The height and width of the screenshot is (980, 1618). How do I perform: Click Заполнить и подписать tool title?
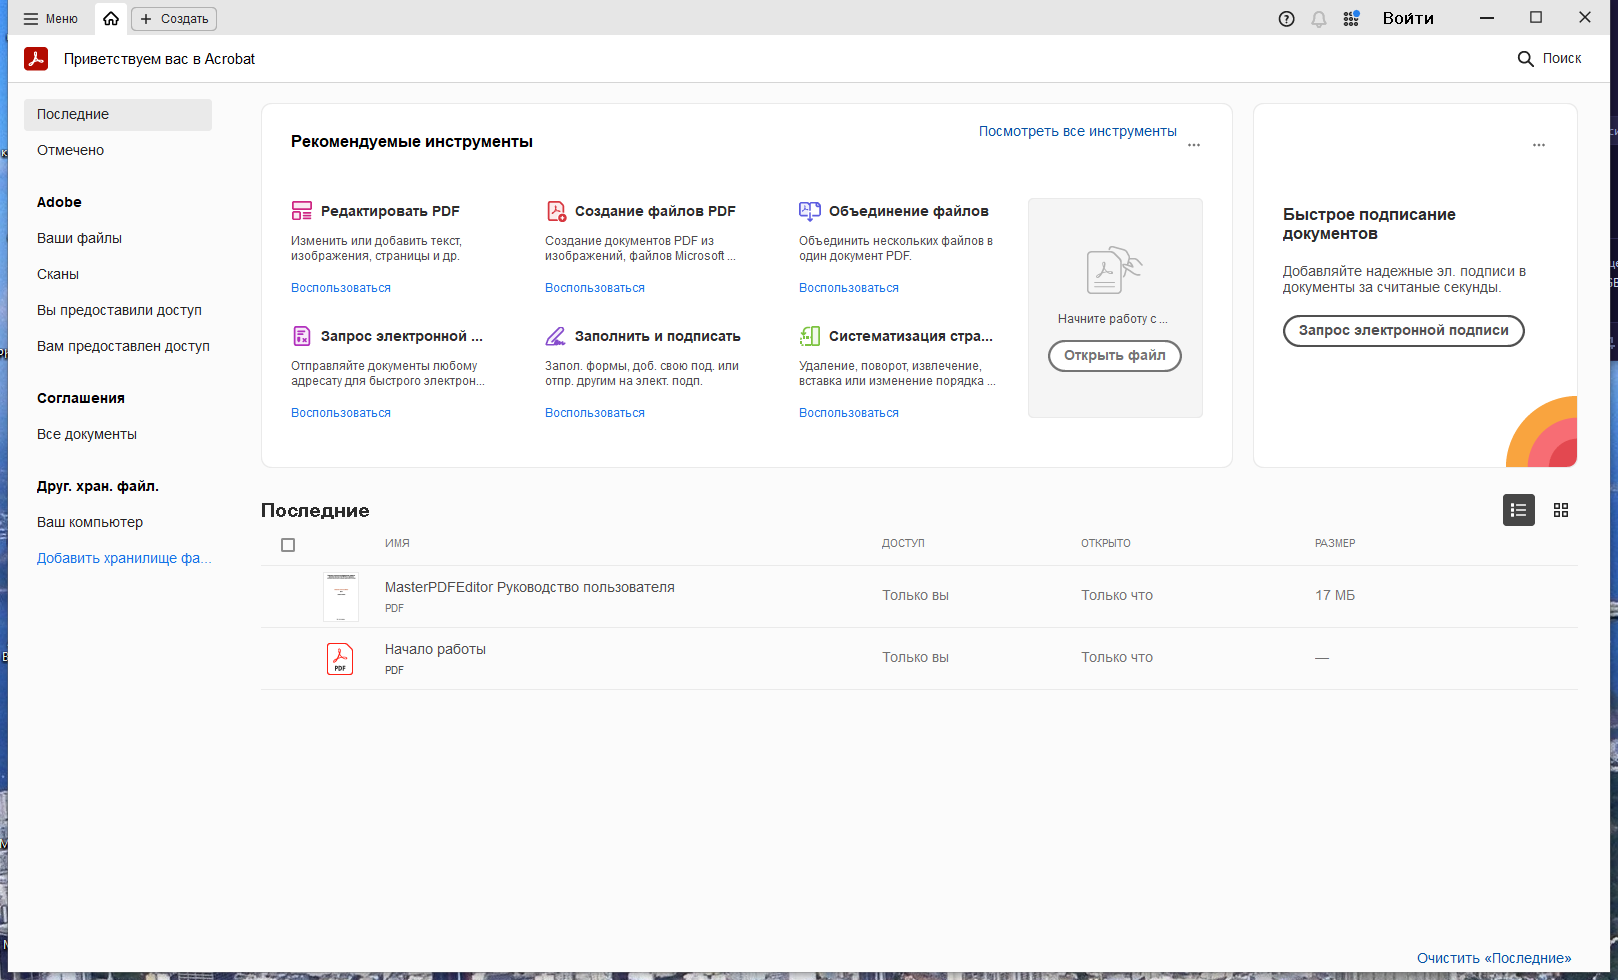[658, 336]
